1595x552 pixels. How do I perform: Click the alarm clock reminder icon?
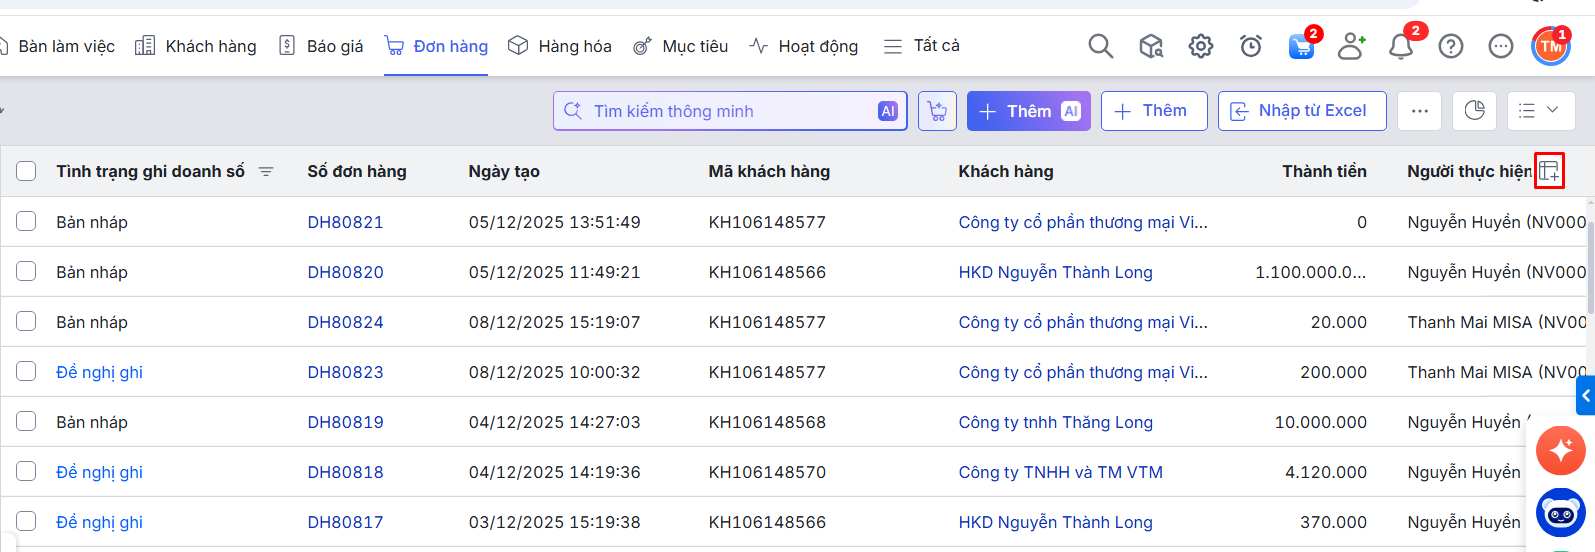point(1250,46)
